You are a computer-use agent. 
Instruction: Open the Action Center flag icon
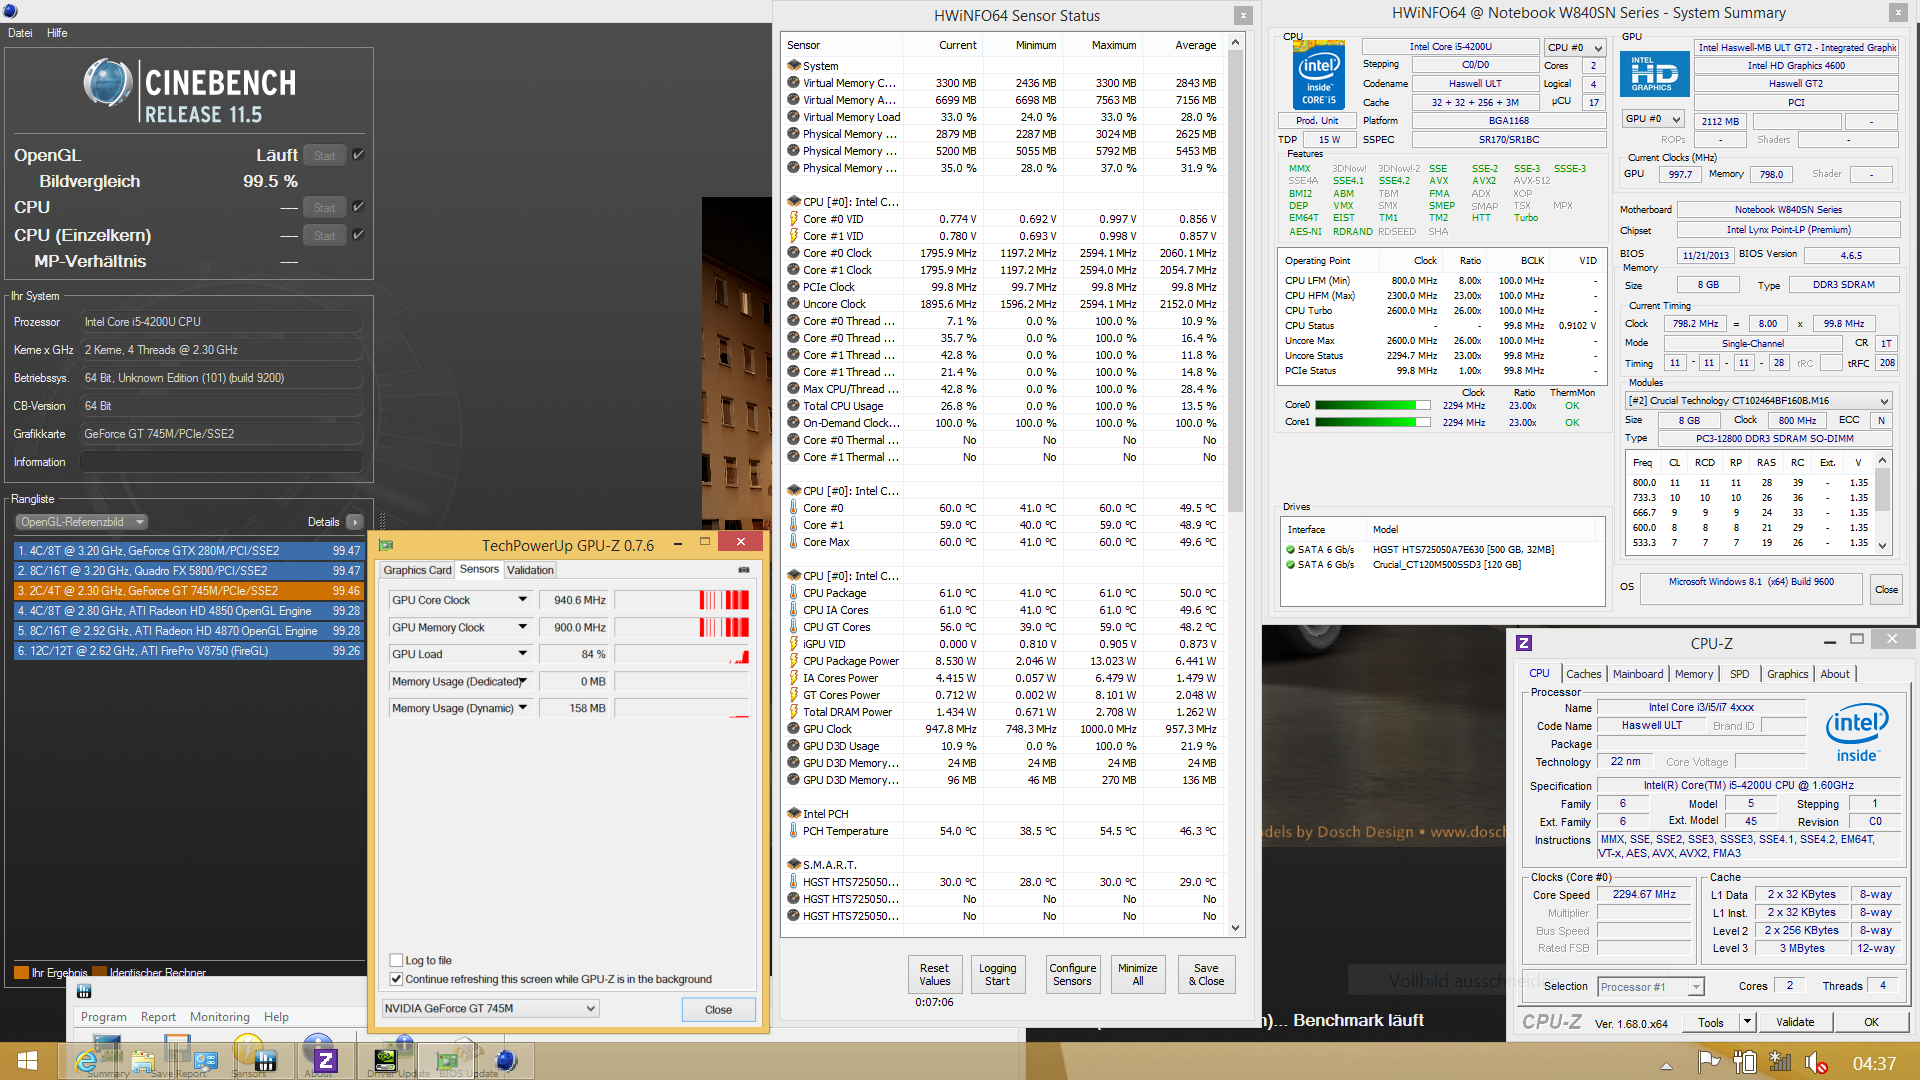(1708, 1062)
